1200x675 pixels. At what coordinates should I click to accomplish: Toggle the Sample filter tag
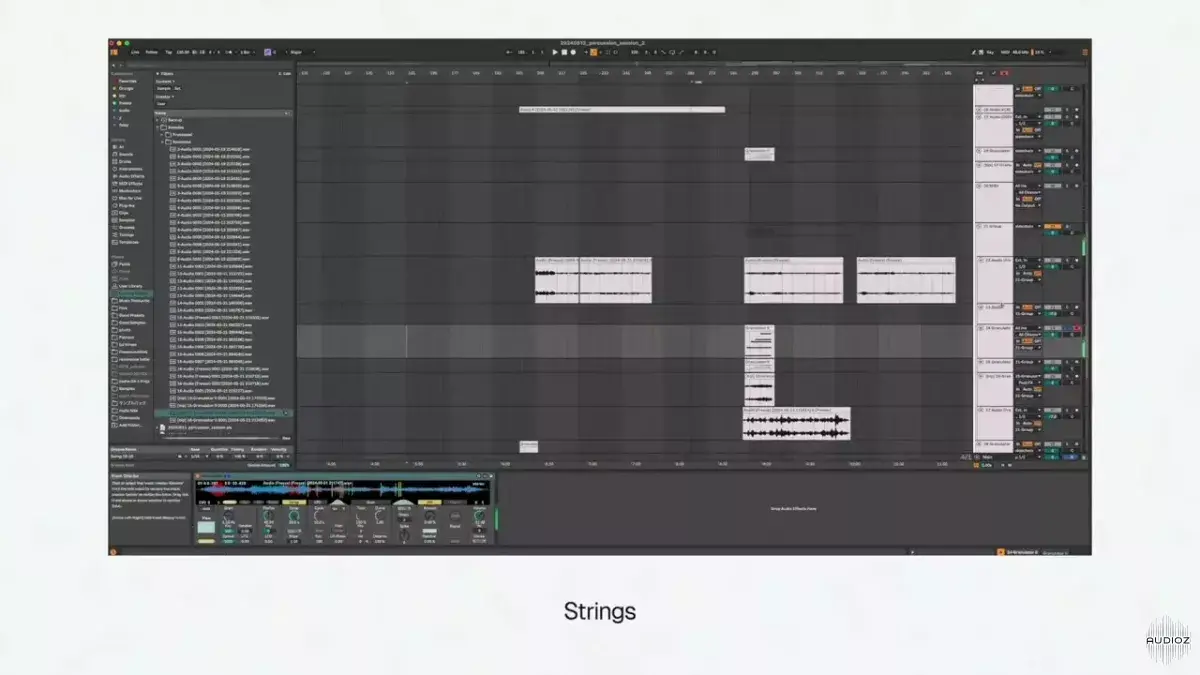[163, 88]
